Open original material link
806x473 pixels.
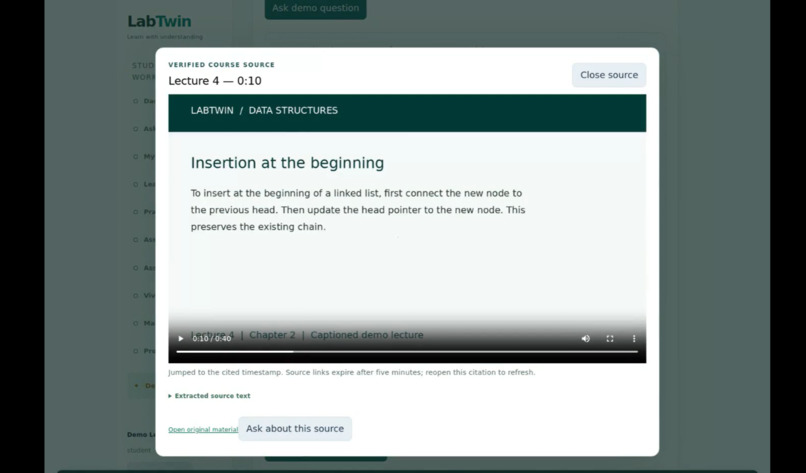pos(203,429)
